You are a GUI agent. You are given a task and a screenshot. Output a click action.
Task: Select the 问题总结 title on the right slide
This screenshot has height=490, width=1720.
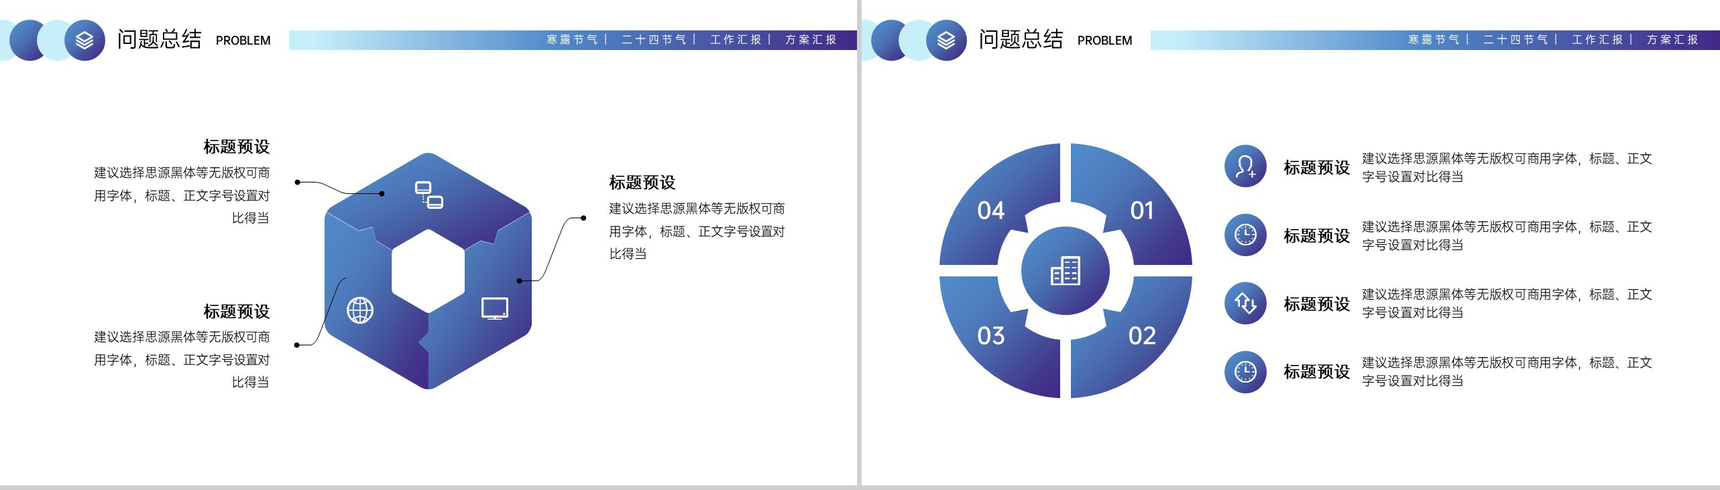click(x=1021, y=39)
